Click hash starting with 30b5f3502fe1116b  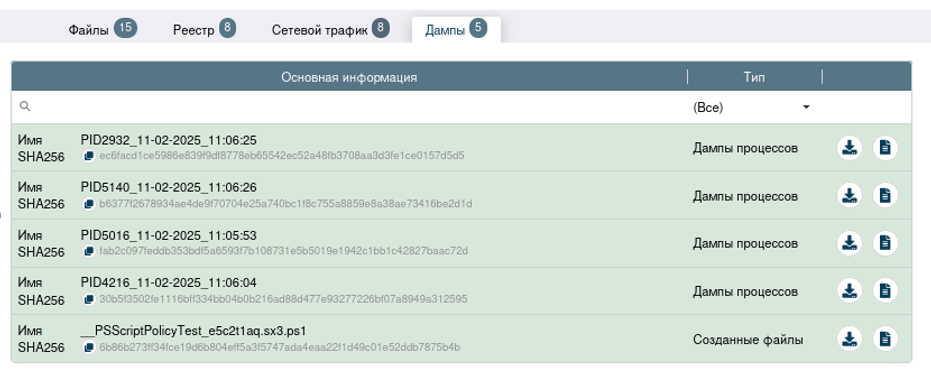tap(283, 300)
